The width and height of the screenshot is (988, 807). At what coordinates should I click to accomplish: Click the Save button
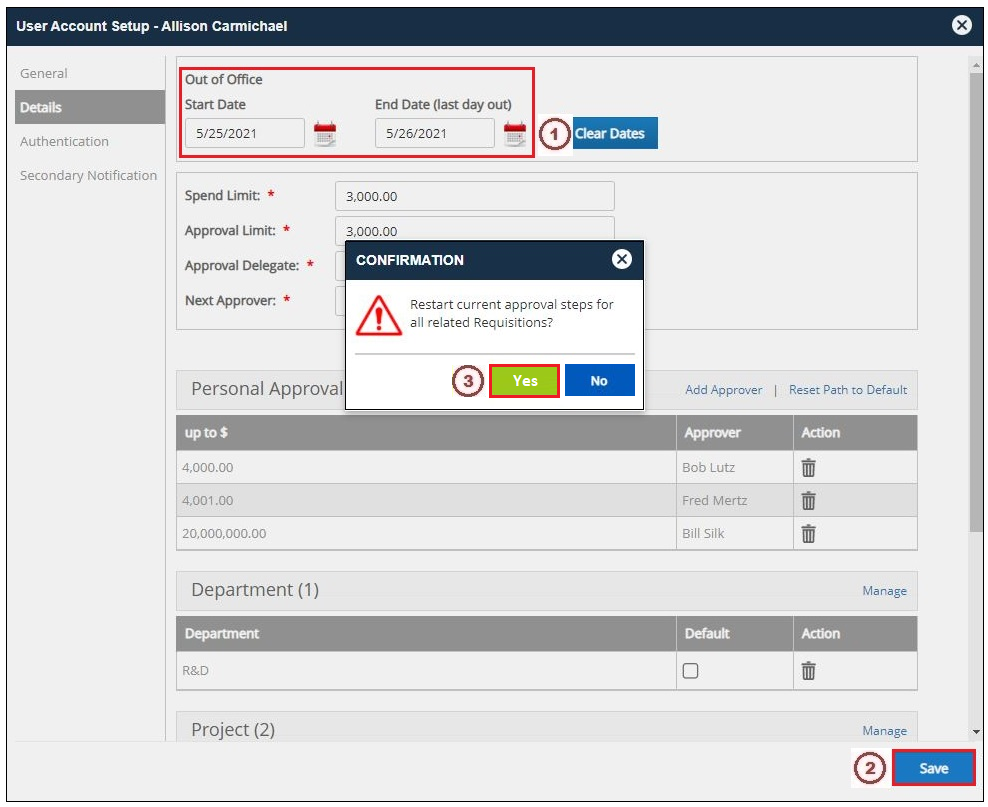(933, 768)
